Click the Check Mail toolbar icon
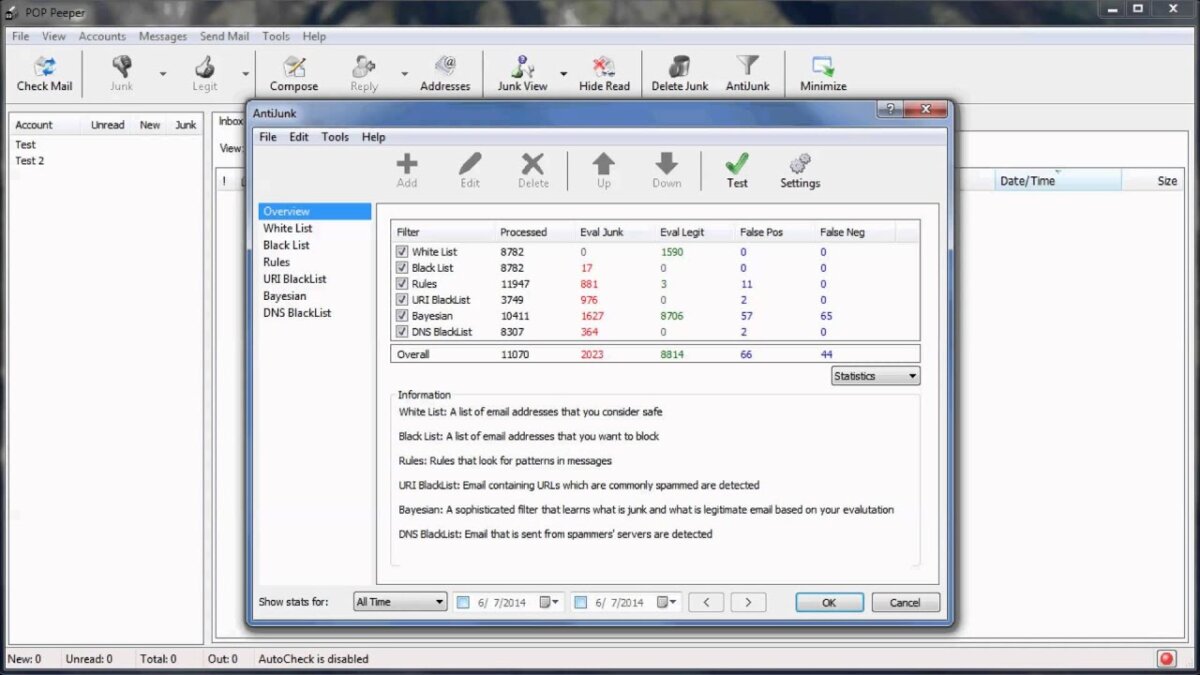Screen dimensions: 1200x675 coord(45,67)
